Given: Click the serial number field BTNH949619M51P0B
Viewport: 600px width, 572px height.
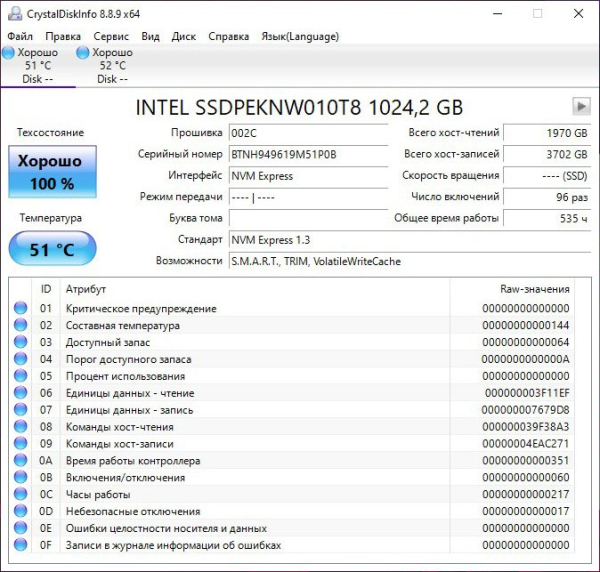Looking at the screenshot, I should click(308, 155).
